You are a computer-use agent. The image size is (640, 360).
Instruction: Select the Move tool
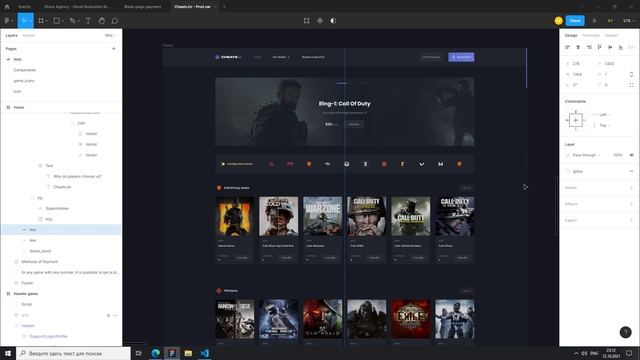(x=24, y=21)
